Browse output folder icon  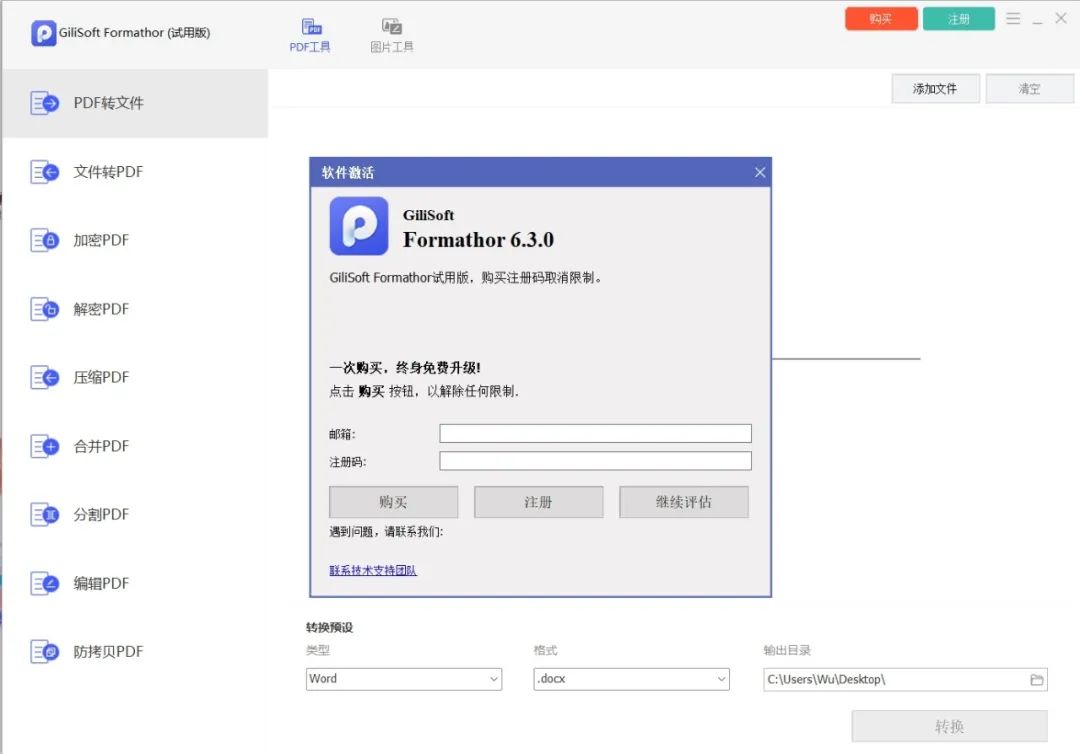1037,680
